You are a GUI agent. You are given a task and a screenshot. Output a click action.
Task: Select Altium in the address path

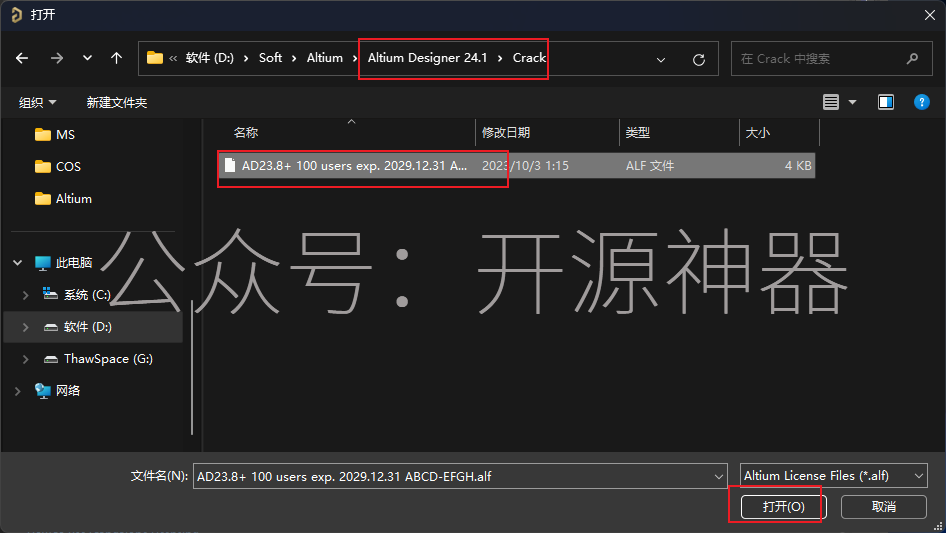tap(325, 58)
